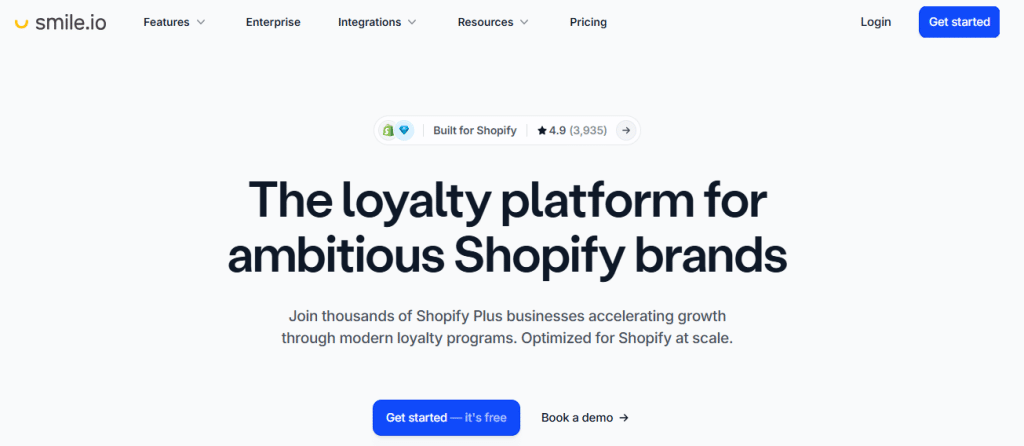This screenshot has width=1024, height=446.
Task: Open the Book a demo link
Action: coord(577,418)
